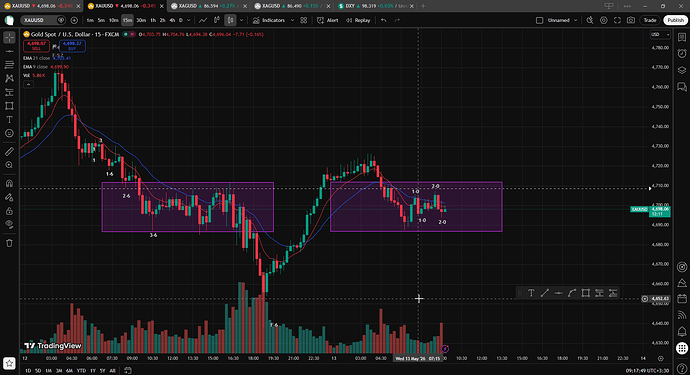
Task: Open a new tab with plus button
Action: click(x=423, y=6)
